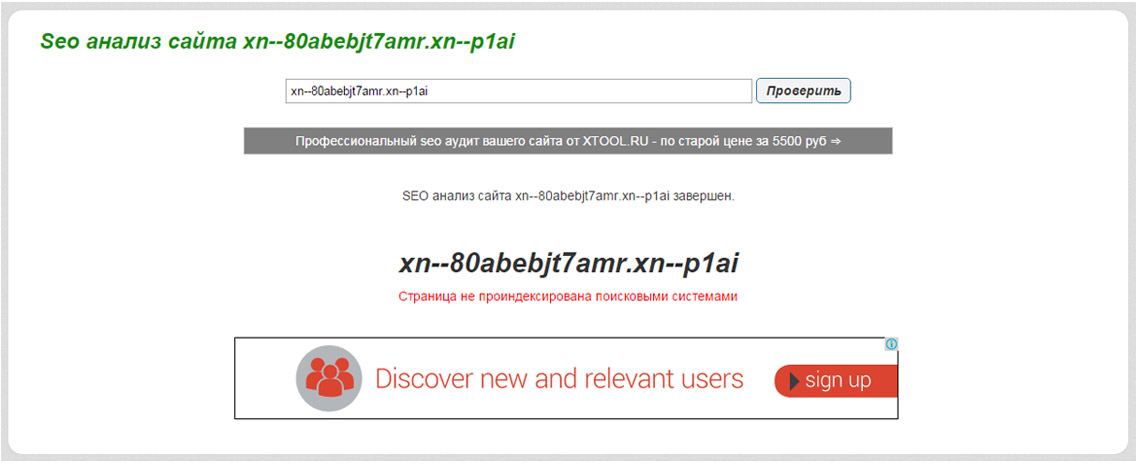The image size is (1138, 465).
Task: Focus the site domain input field
Action: tap(518, 91)
